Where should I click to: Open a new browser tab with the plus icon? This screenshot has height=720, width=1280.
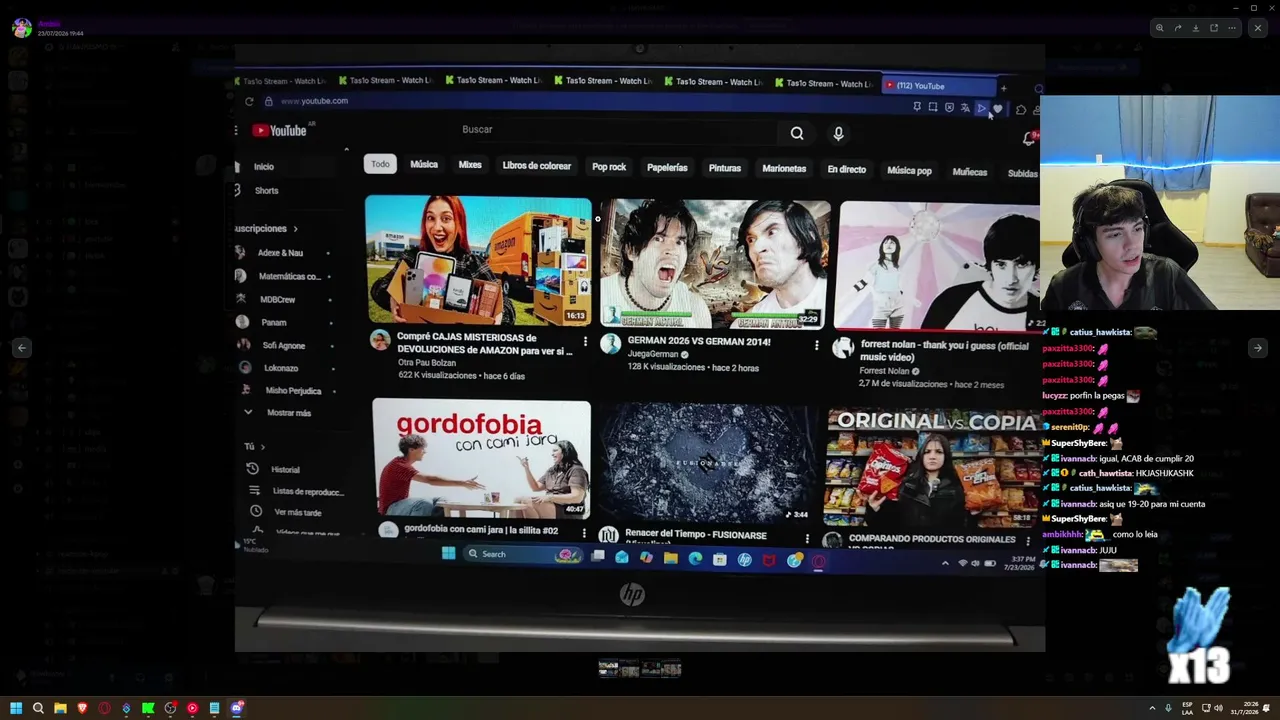(x=1004, y=88)
